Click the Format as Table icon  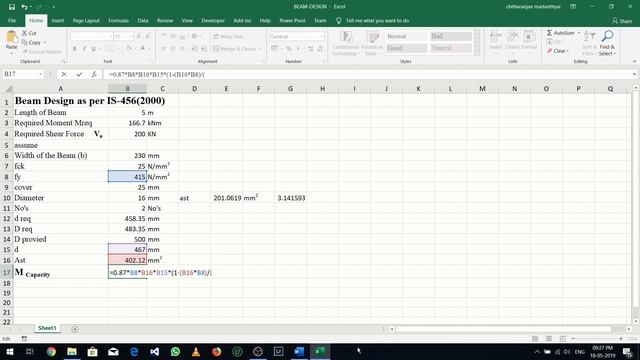pyautogui.click(x=372, y=37)
